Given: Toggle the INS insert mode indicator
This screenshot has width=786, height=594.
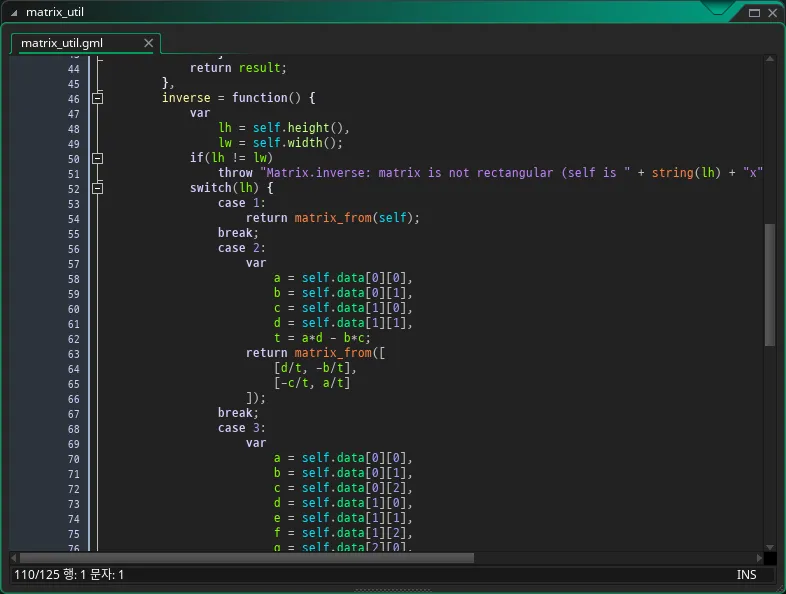Looking at the screenshot, I should pyautogui.click(x=746, y=575).
